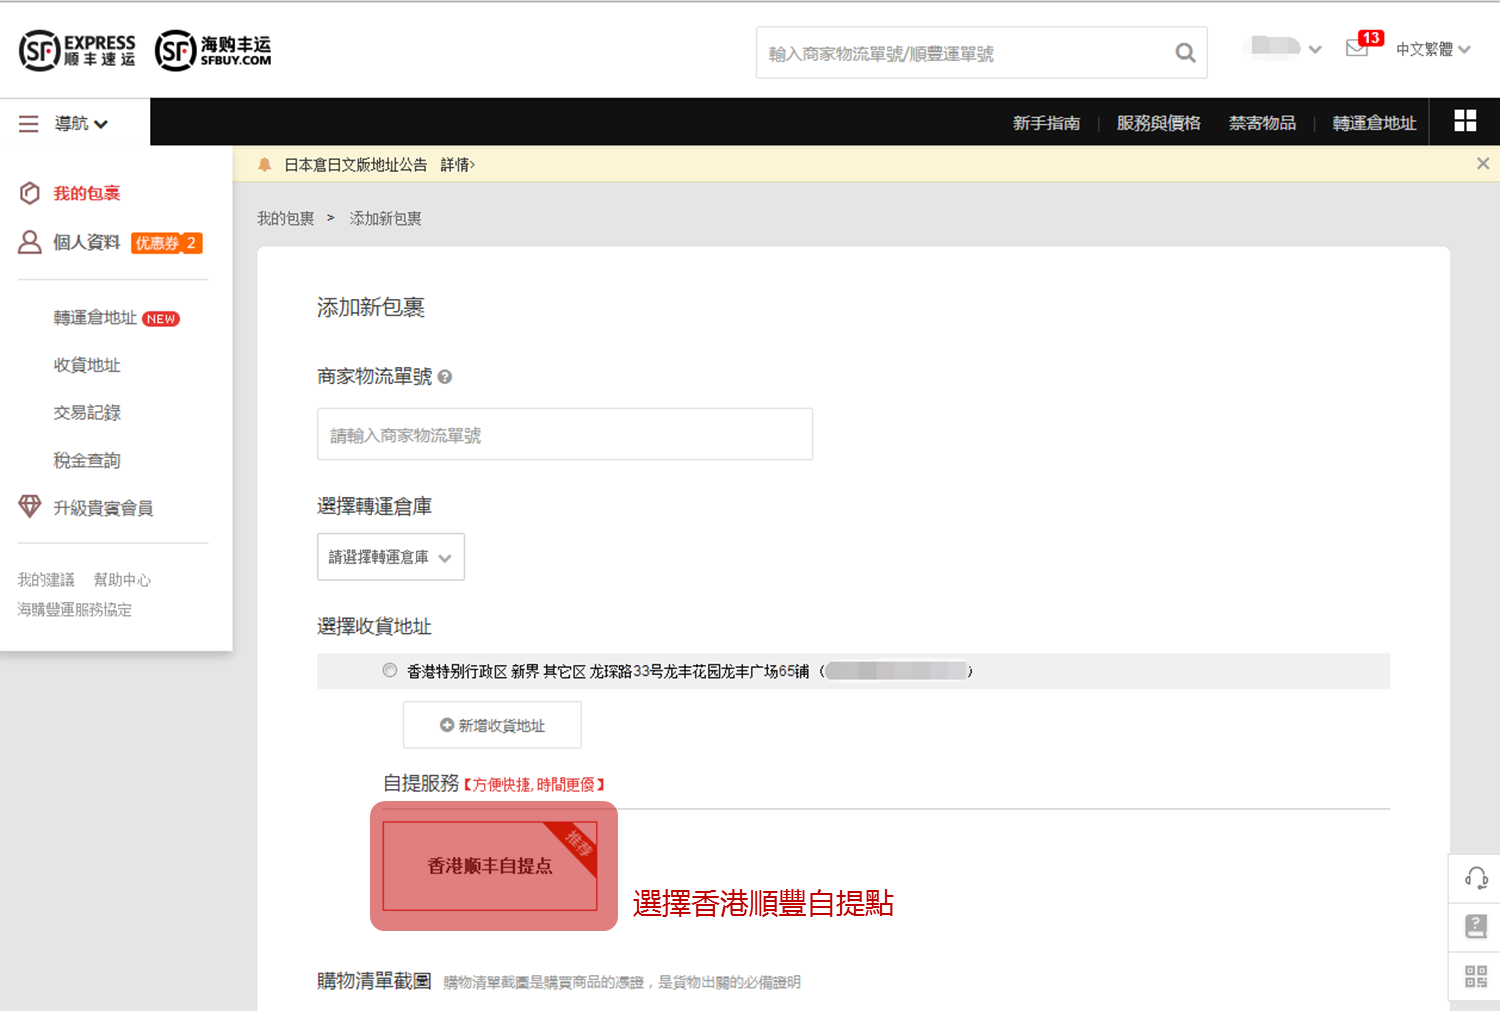This screenshot has height=1011, width=1500.
Task: Open sidebar 轉運倉地址 NEW item
Action: coord(116,318)
